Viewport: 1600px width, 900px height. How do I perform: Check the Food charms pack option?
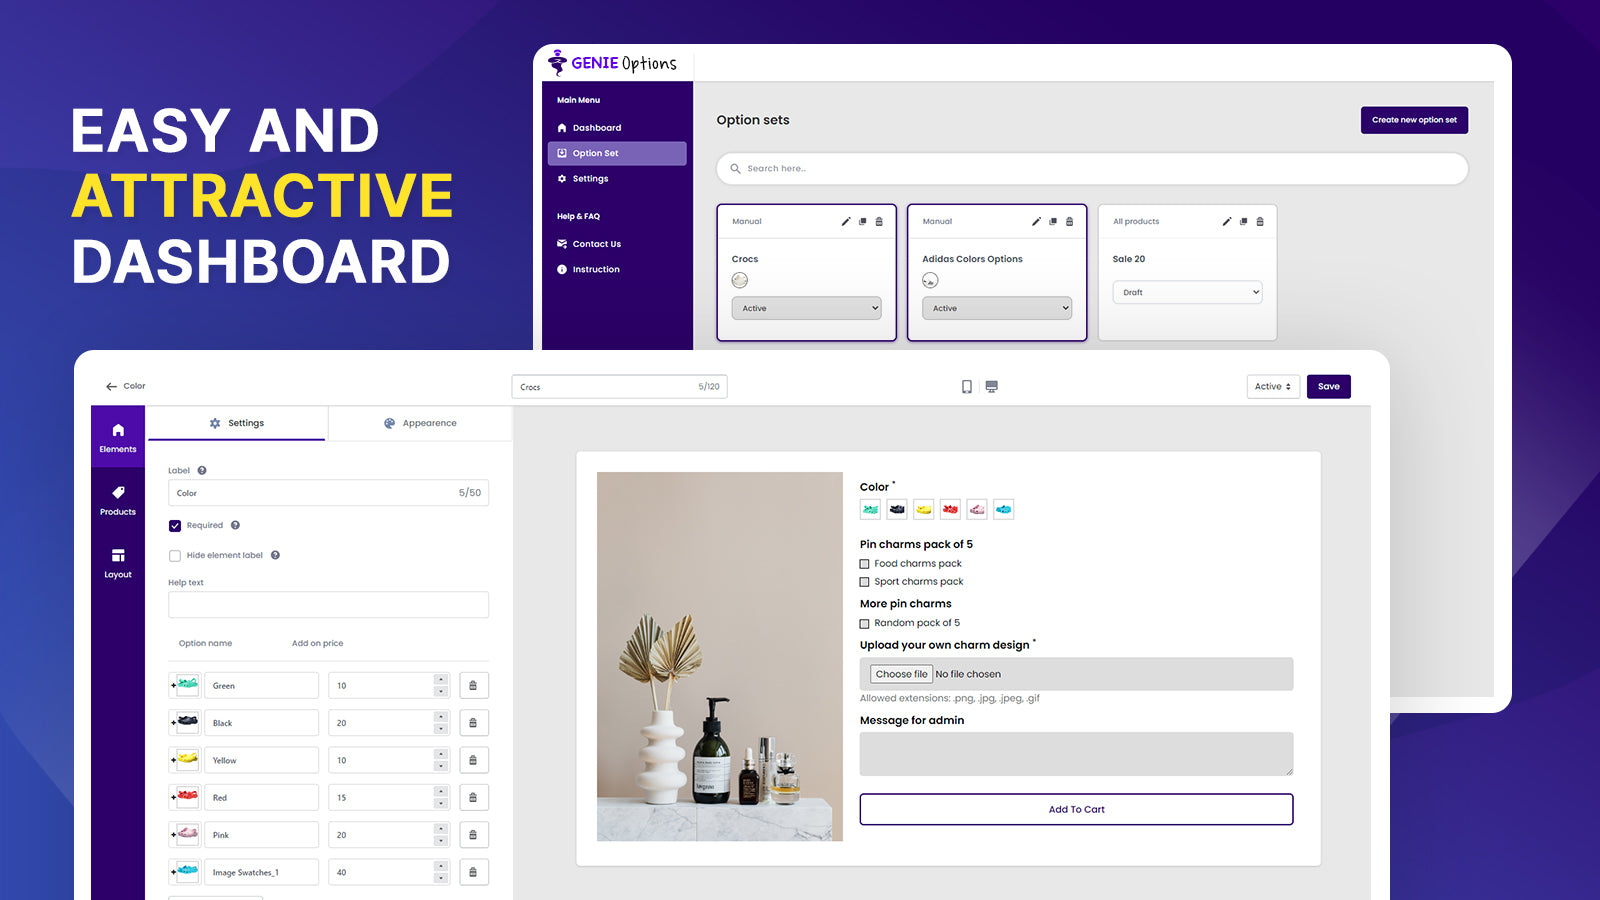pyautogui.click(x=864, y=563)
